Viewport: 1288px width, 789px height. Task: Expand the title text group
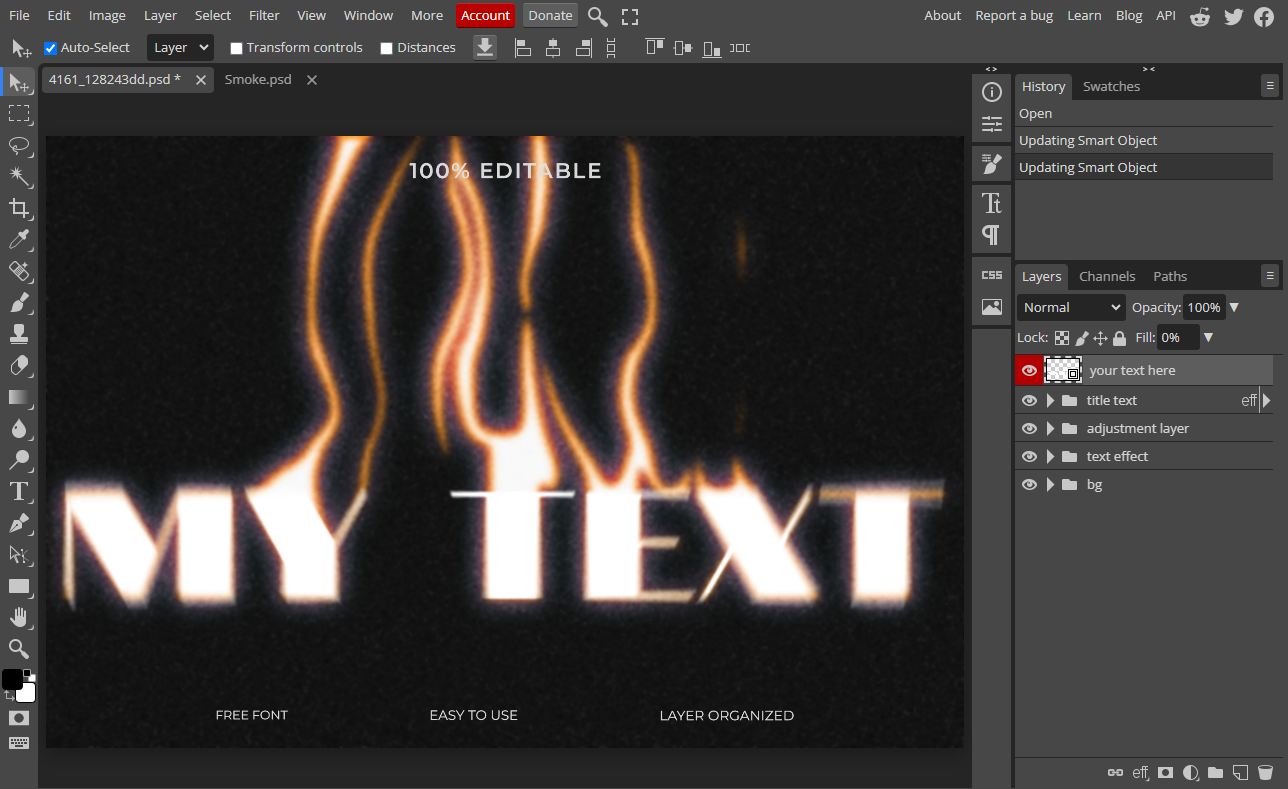[x=1050, y=400]
